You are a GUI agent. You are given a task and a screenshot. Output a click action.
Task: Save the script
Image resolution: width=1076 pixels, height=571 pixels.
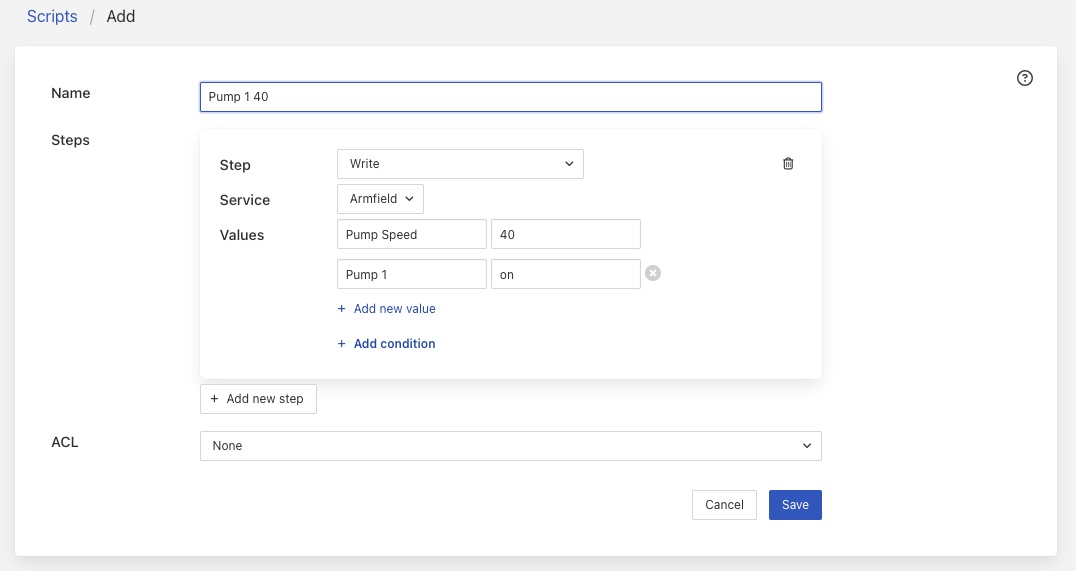click(x=795, y=505)
